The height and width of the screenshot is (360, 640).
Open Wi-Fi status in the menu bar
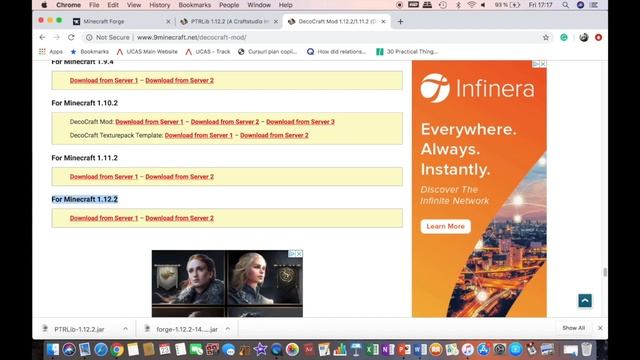[x=471, y=5]
